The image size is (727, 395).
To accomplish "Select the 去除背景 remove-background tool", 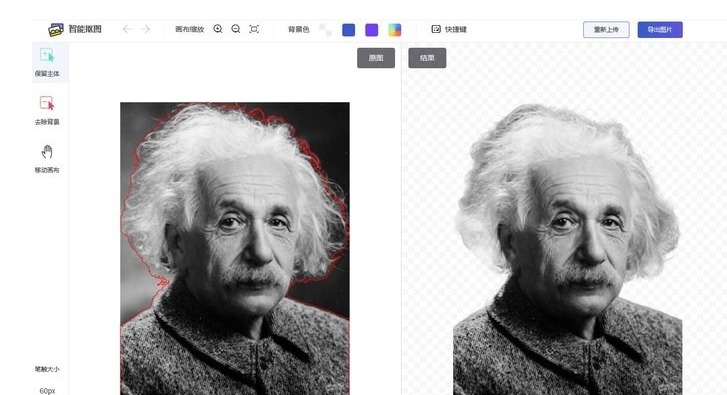I will (x=47, y=110).
